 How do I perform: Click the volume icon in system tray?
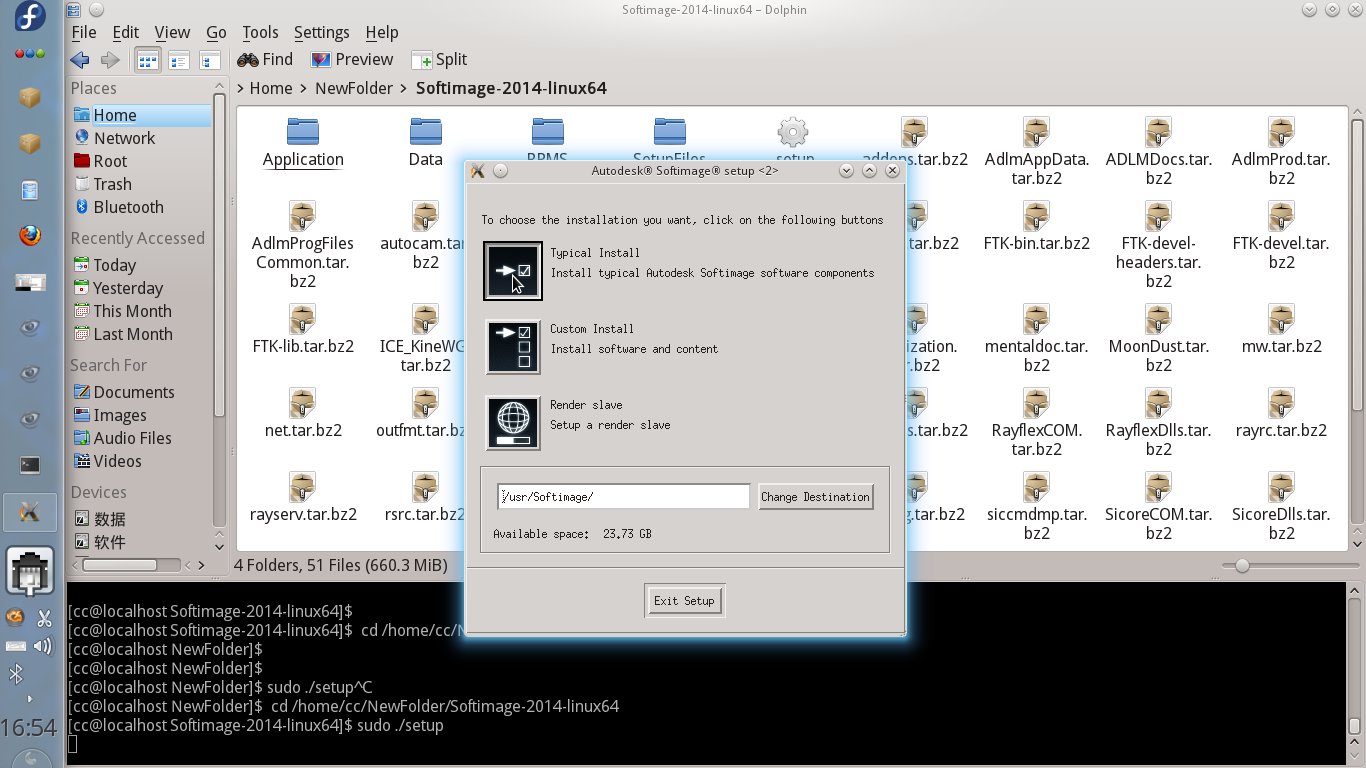[43, 646]
